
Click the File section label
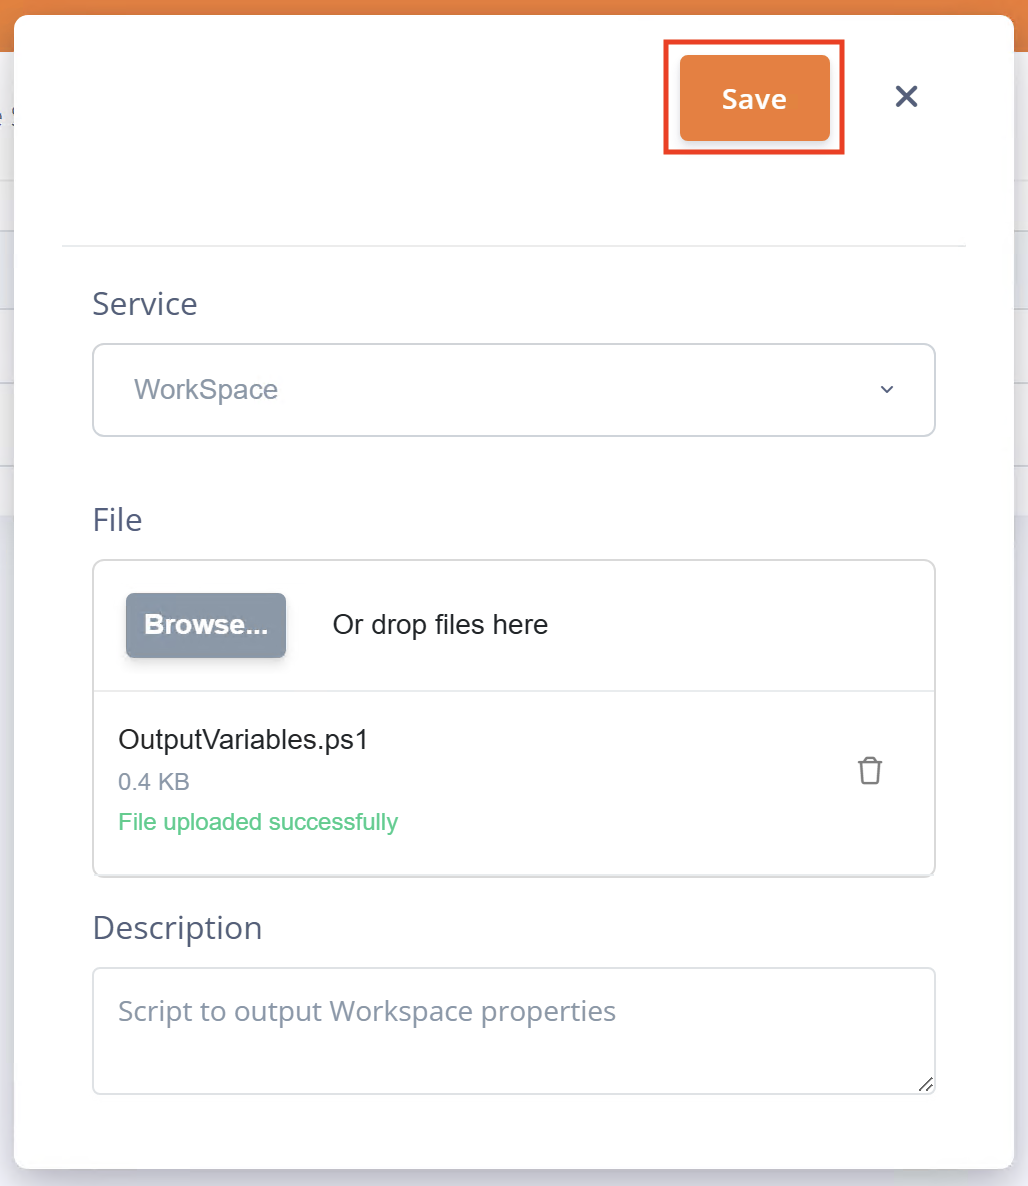[x=117, y=520]
